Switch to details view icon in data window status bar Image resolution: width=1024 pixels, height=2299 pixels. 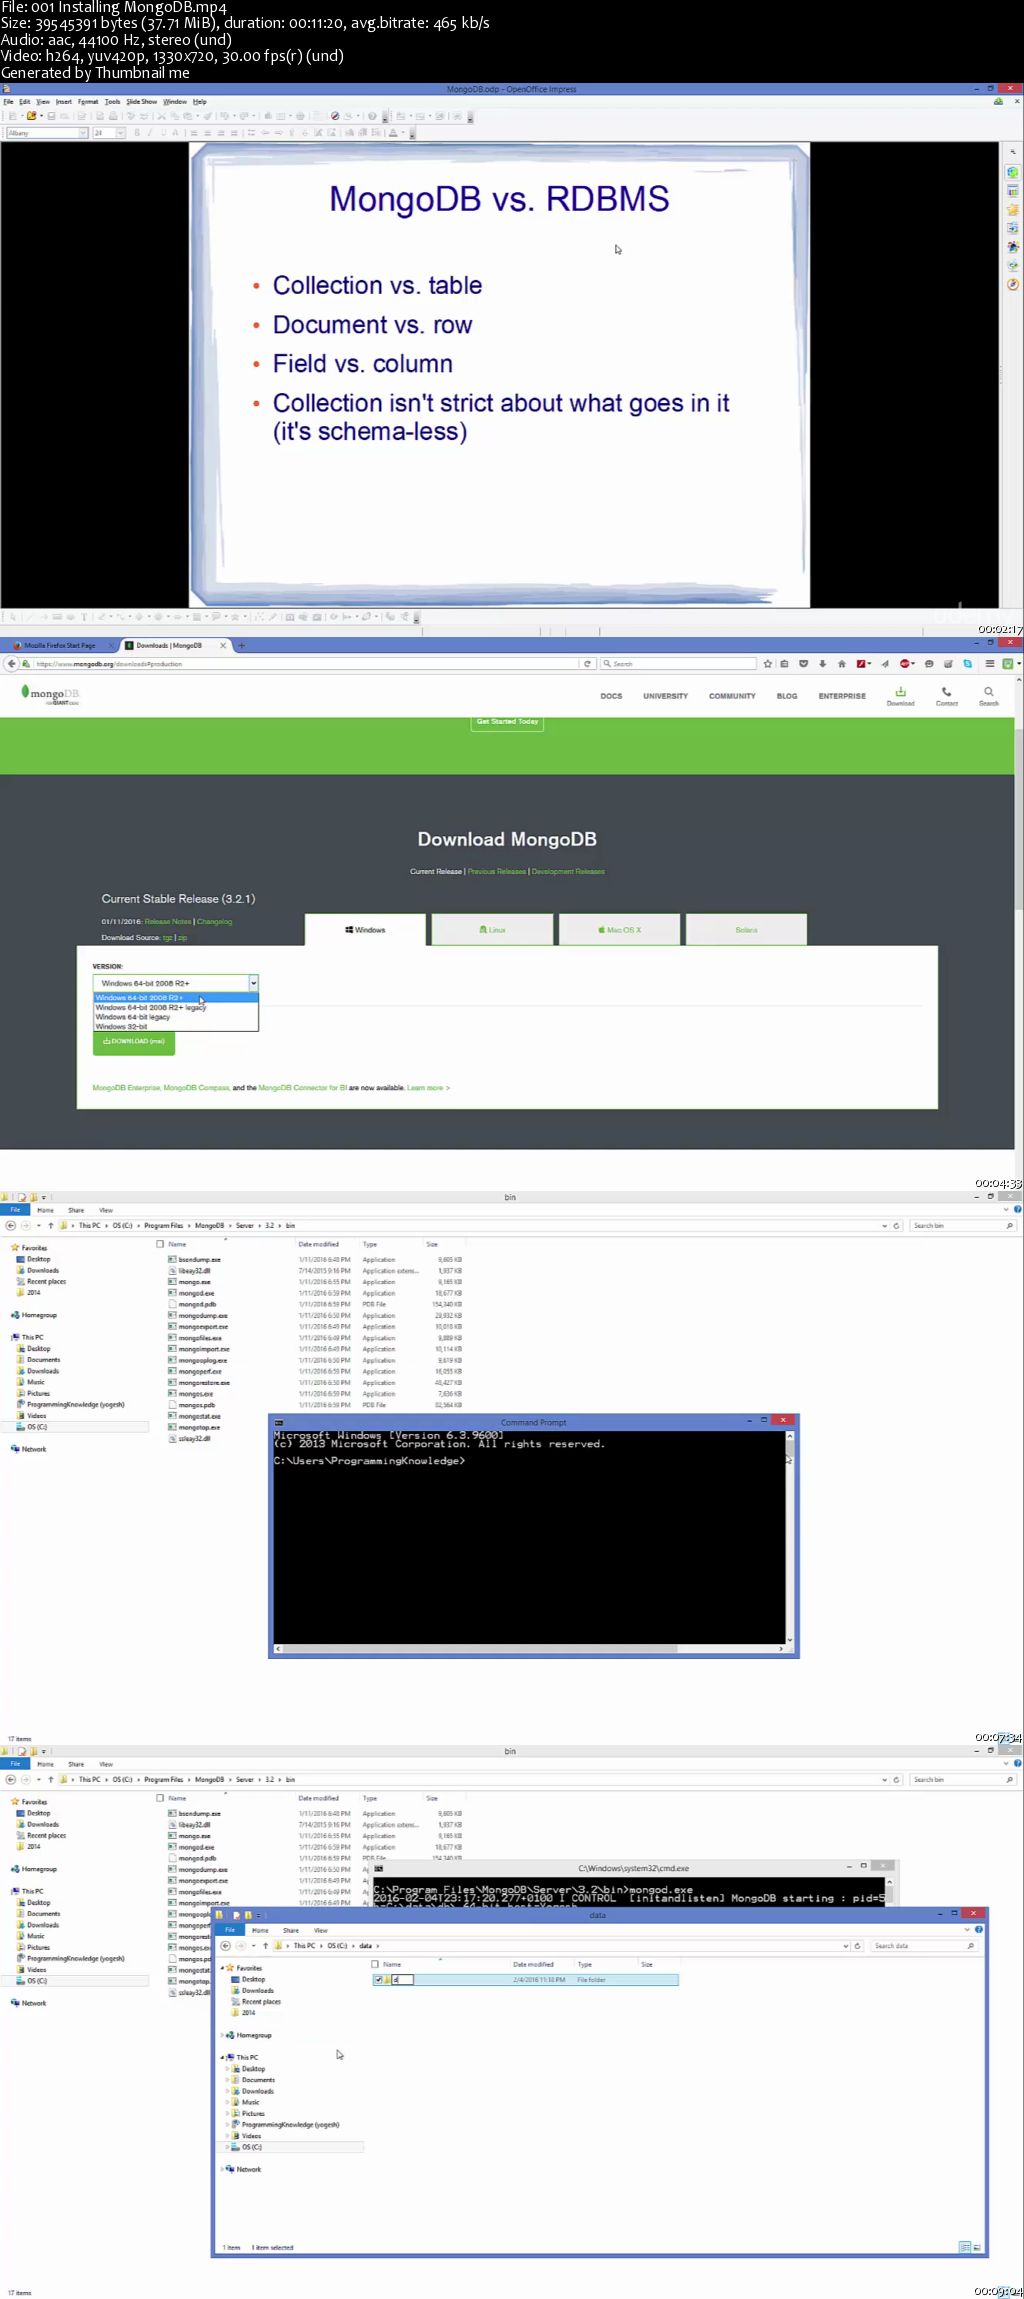tap(964, 2247)
